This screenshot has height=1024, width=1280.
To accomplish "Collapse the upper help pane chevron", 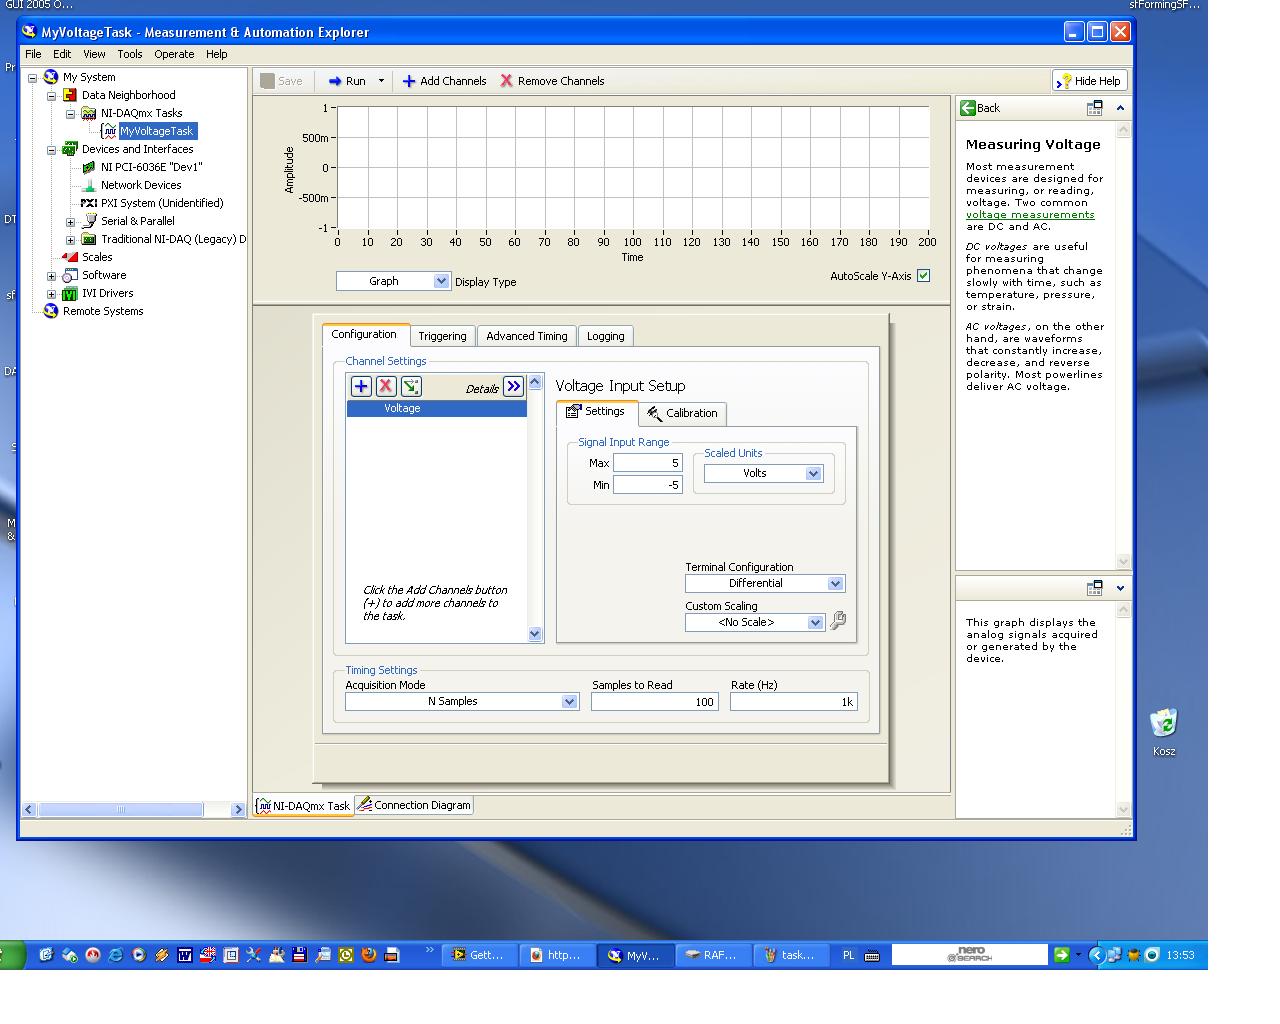I will pyautogui.click(x=1120, y=108).
